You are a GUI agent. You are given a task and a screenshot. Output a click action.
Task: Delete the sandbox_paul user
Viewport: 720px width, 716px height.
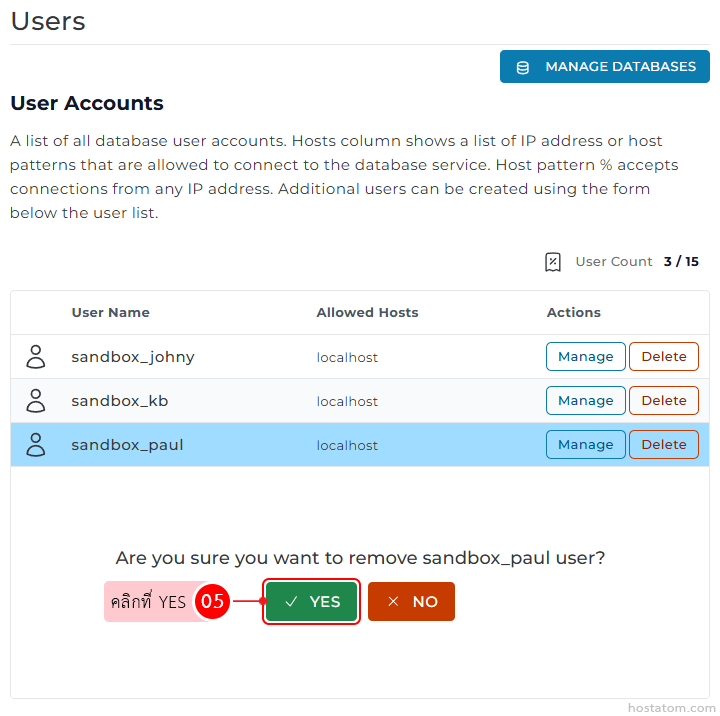(664, 445)
